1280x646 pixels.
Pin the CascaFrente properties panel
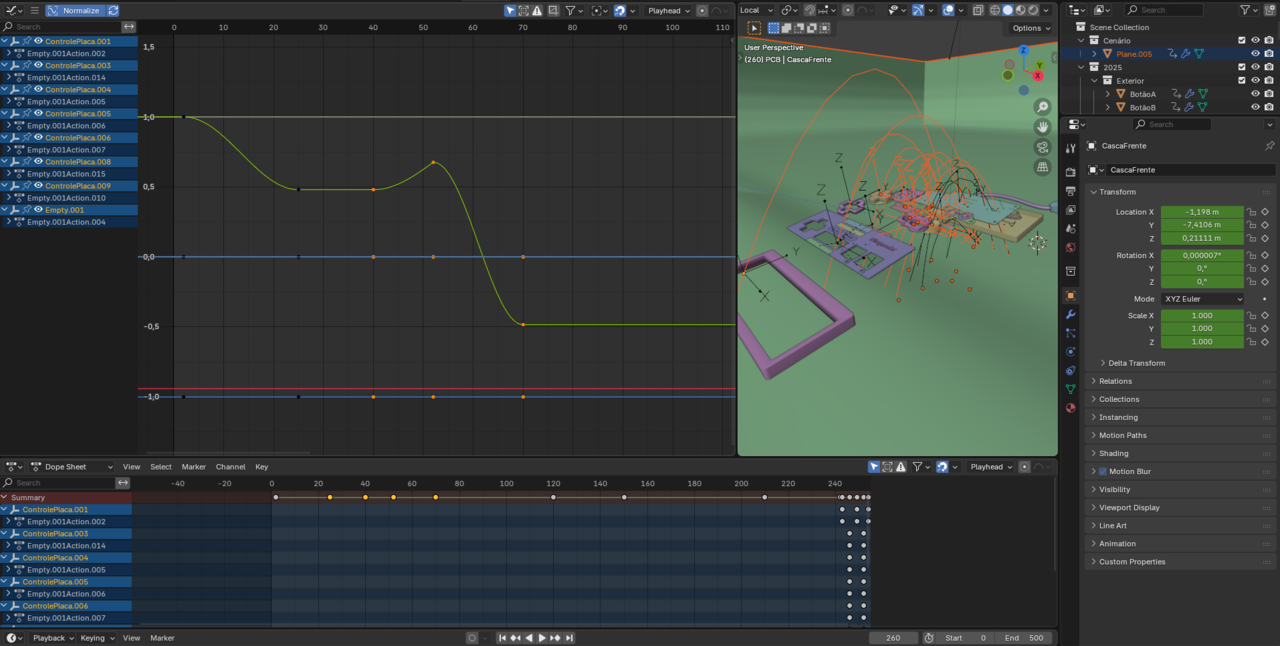point(1269,146)
